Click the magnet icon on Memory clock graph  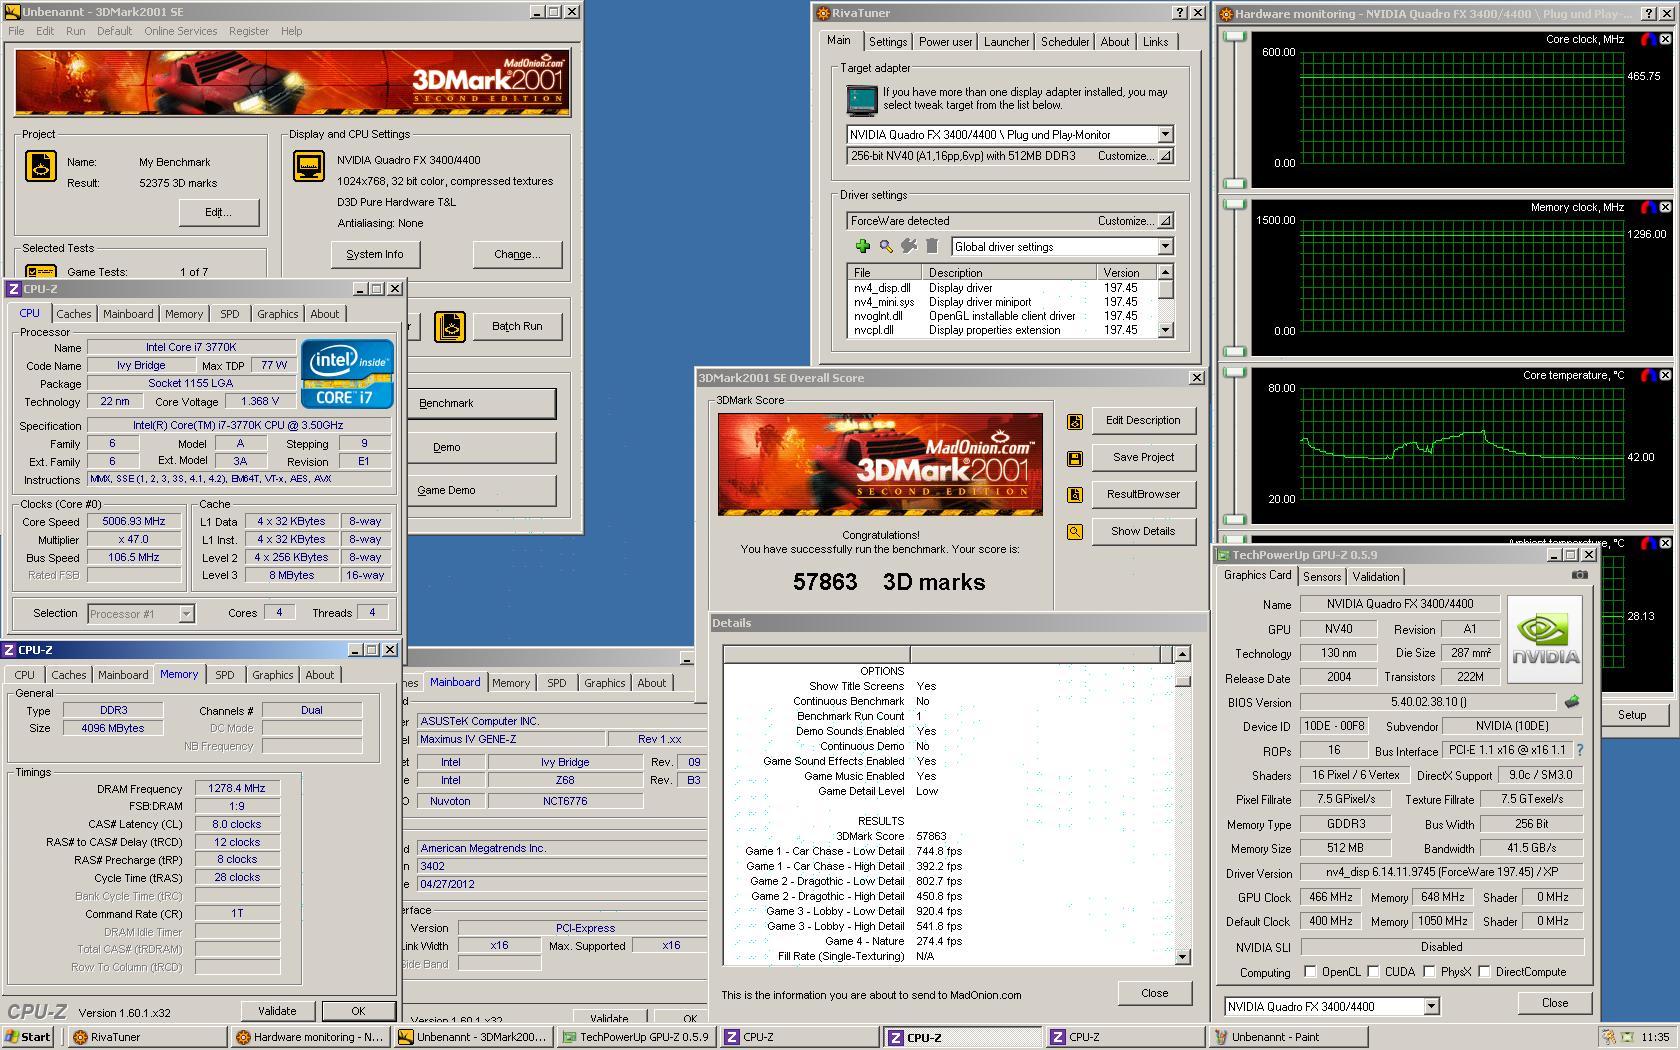coord(1648,207)
